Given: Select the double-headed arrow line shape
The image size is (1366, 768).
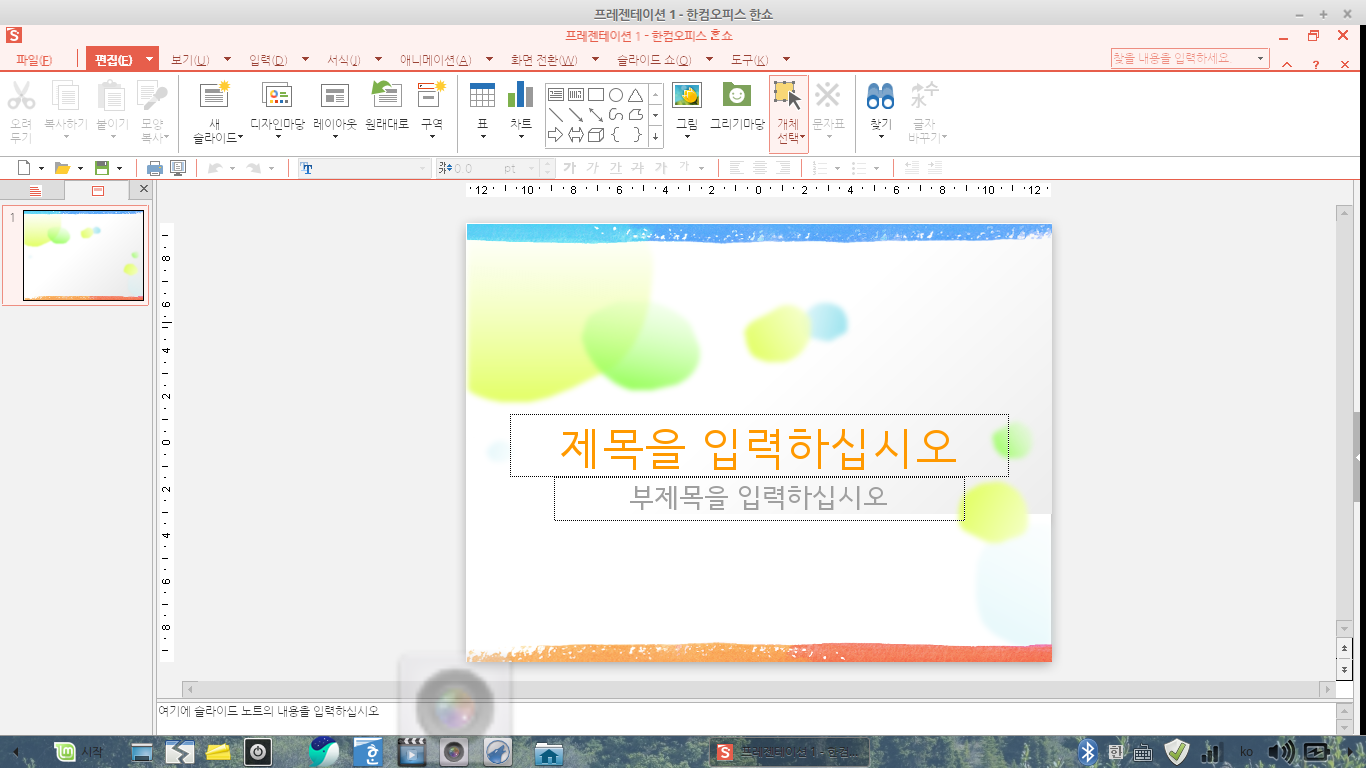Looking at the screenshot, I should click(596, 115).
